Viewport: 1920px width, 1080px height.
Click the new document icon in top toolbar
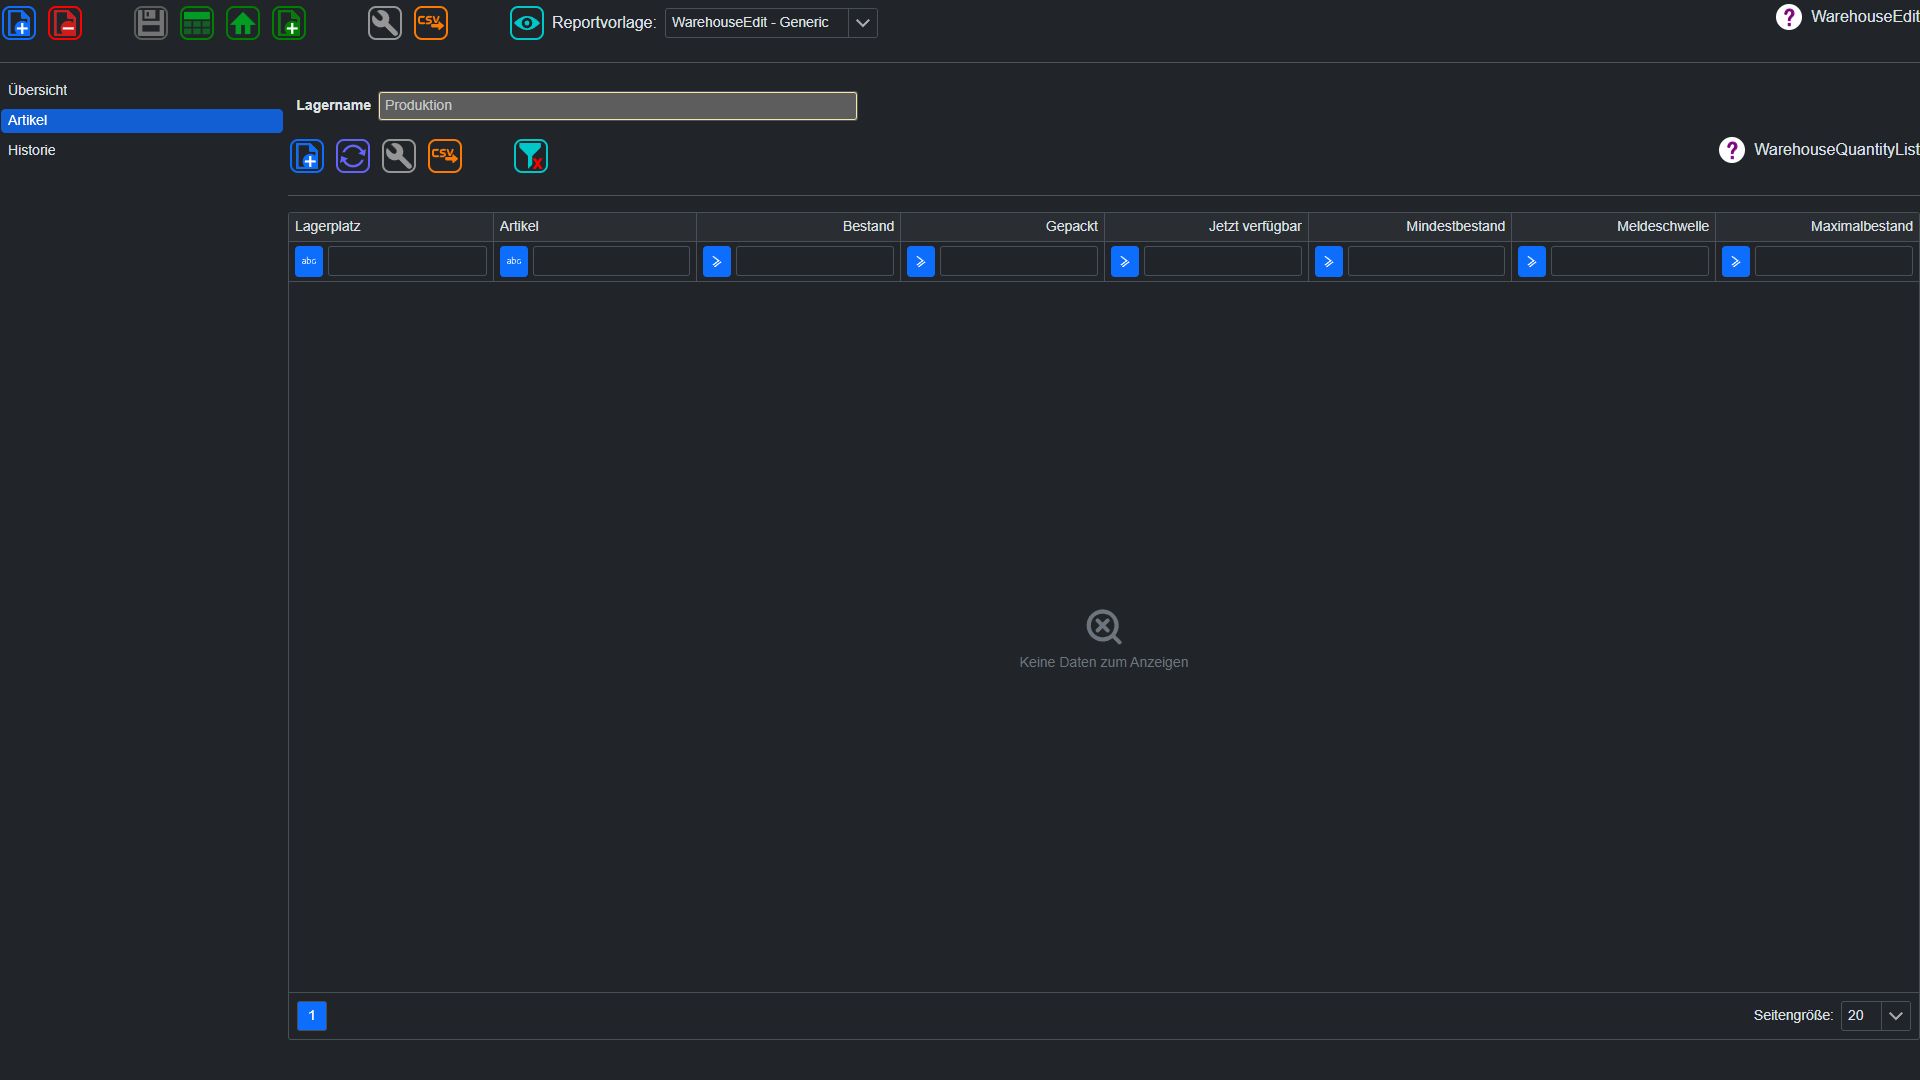20,22
